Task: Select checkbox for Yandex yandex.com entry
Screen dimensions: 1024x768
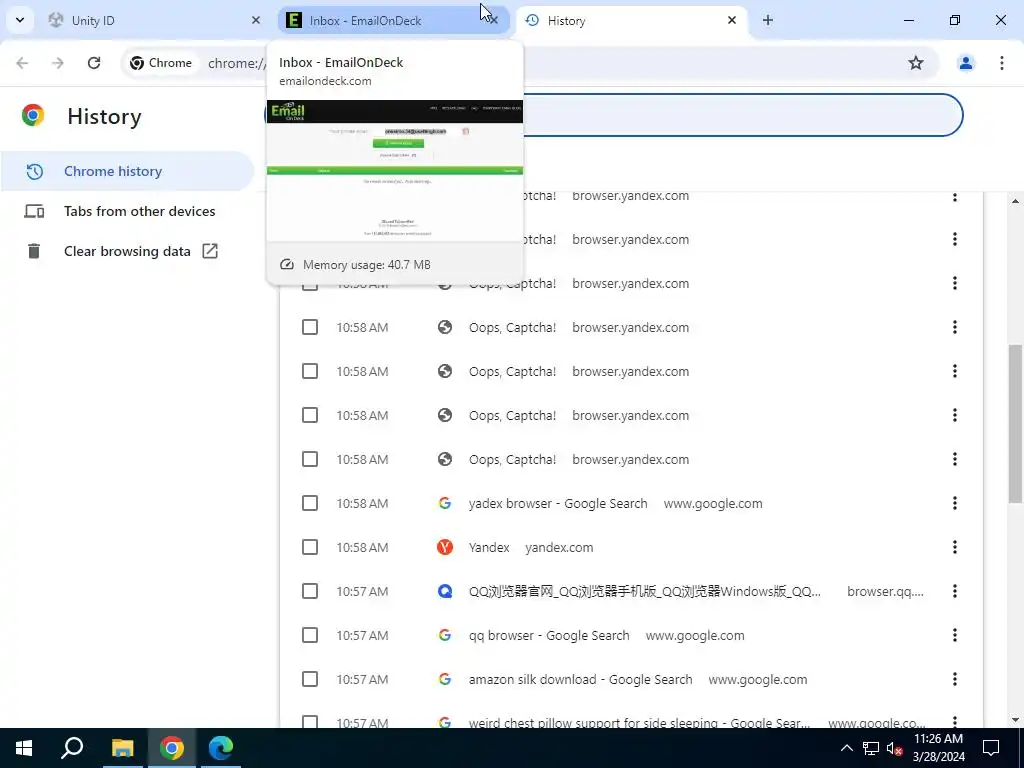Action: click(310, 547)
